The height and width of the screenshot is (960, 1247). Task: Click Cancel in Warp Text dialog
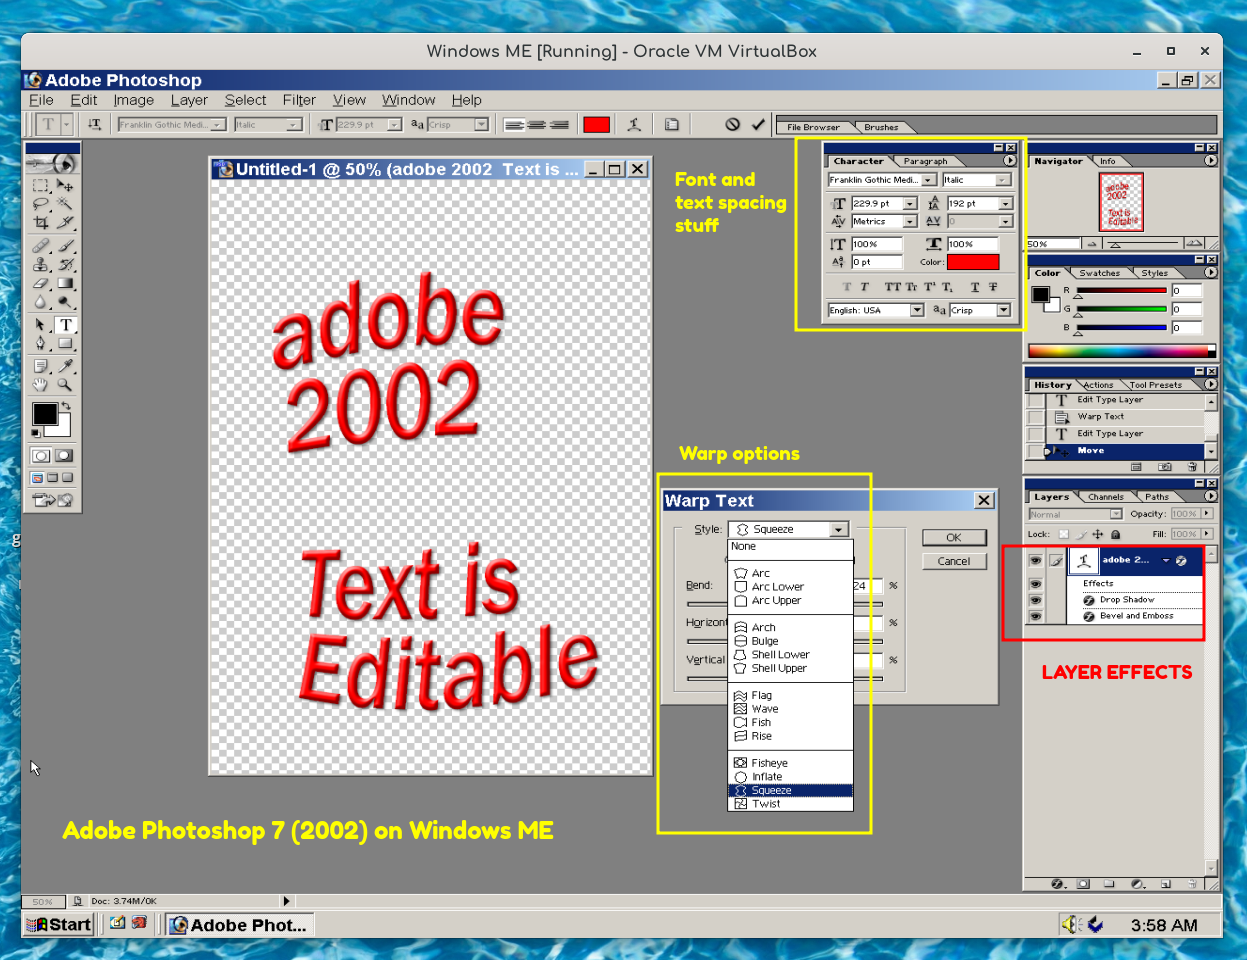point(954,561)
